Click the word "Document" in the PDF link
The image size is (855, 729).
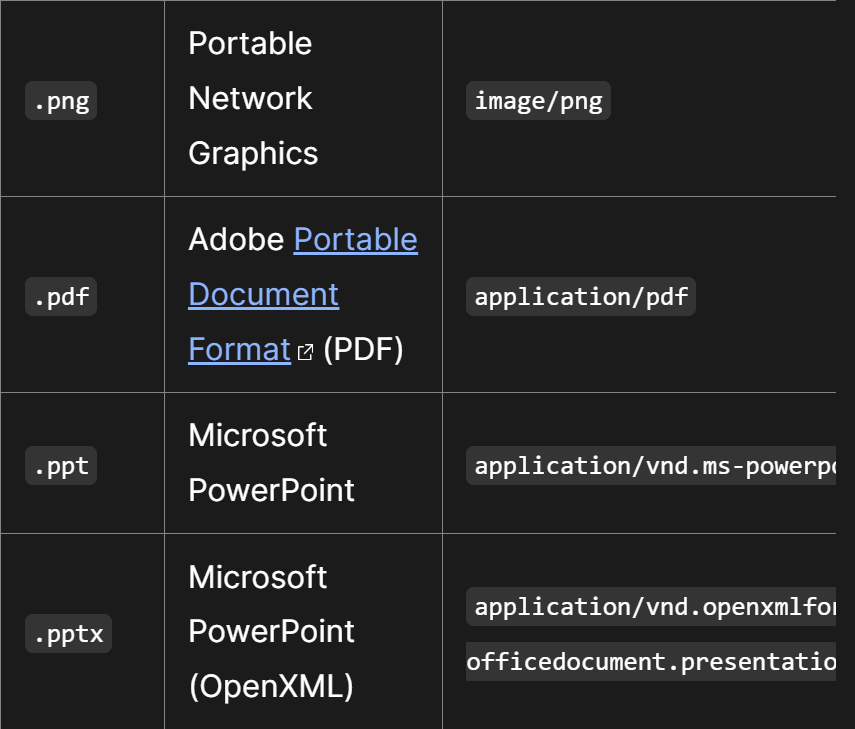pyautogui.click(x=263, y=295)
